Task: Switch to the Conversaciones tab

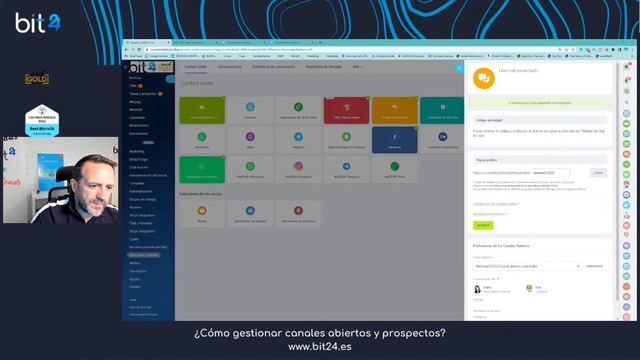Action: pyautogui.click(x=229, y=67)
